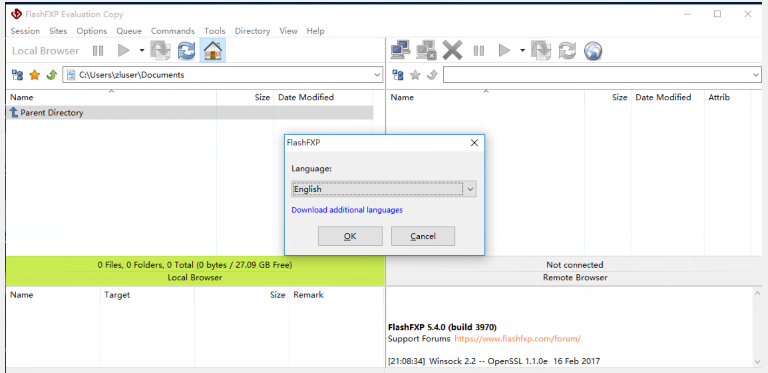Open the remote path dropdown arrow
768x373 pixels.
click(x=756, y=75)
